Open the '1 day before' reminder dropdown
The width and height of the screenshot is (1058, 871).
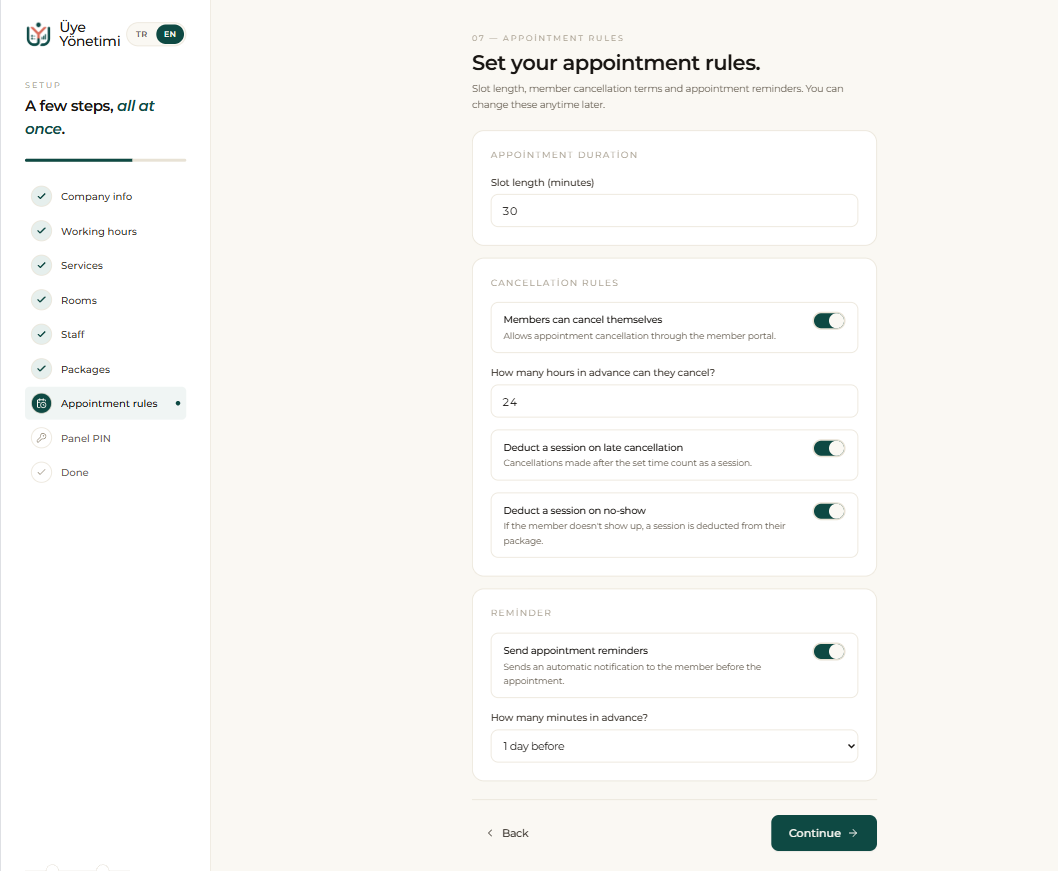674,746
